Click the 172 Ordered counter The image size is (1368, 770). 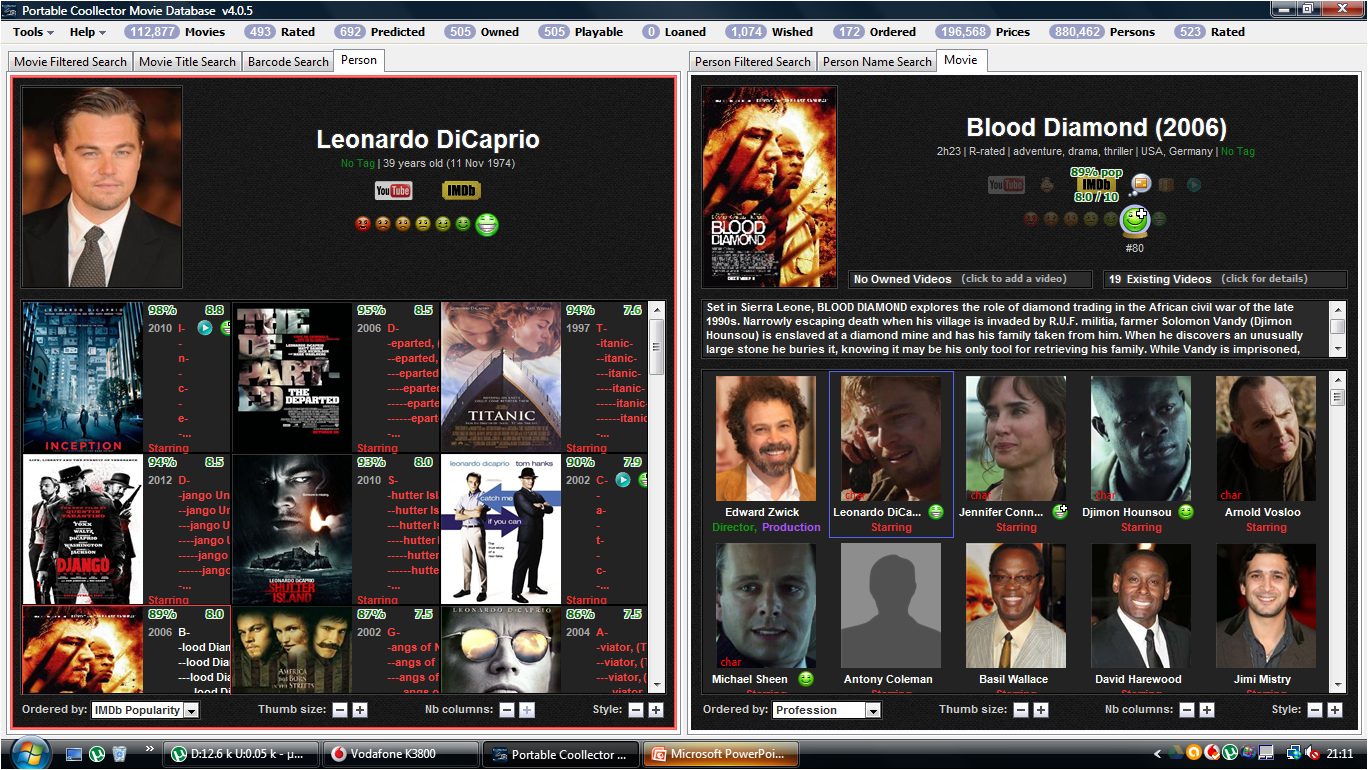pos(874,32)
